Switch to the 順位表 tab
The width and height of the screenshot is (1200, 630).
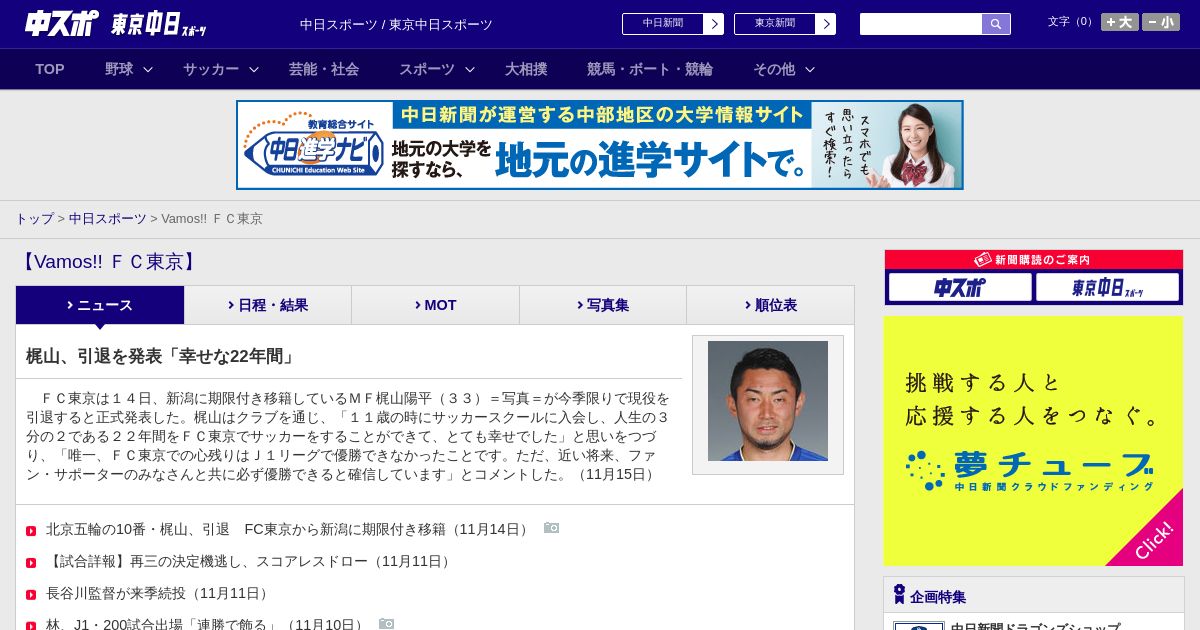770,305
